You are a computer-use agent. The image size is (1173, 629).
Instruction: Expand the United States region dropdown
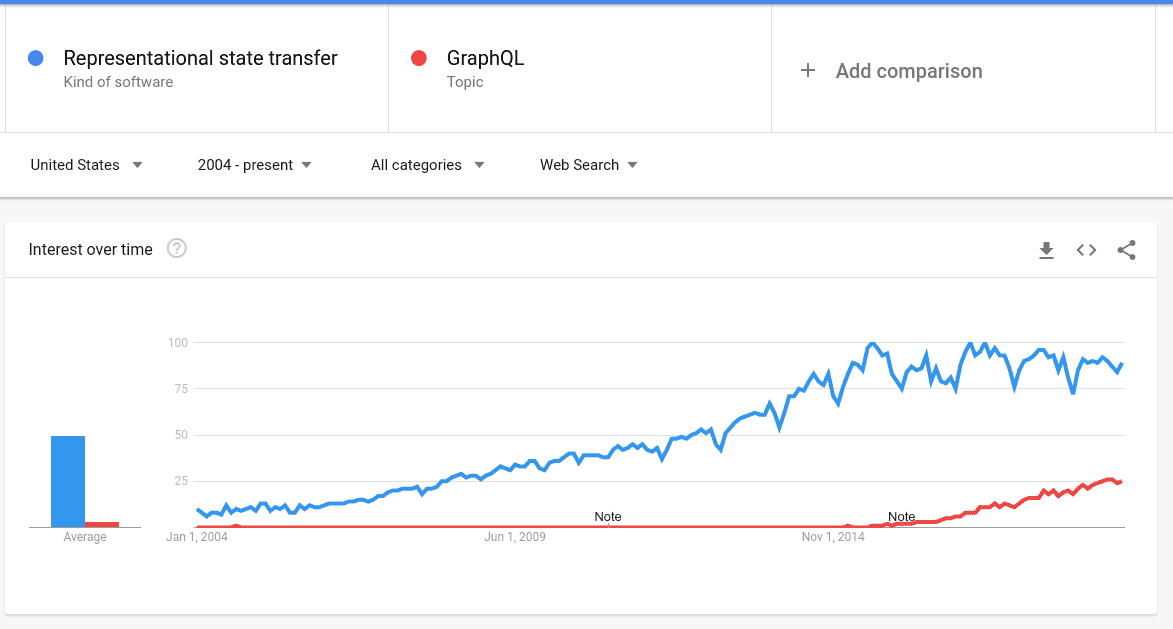click(86, 165)
